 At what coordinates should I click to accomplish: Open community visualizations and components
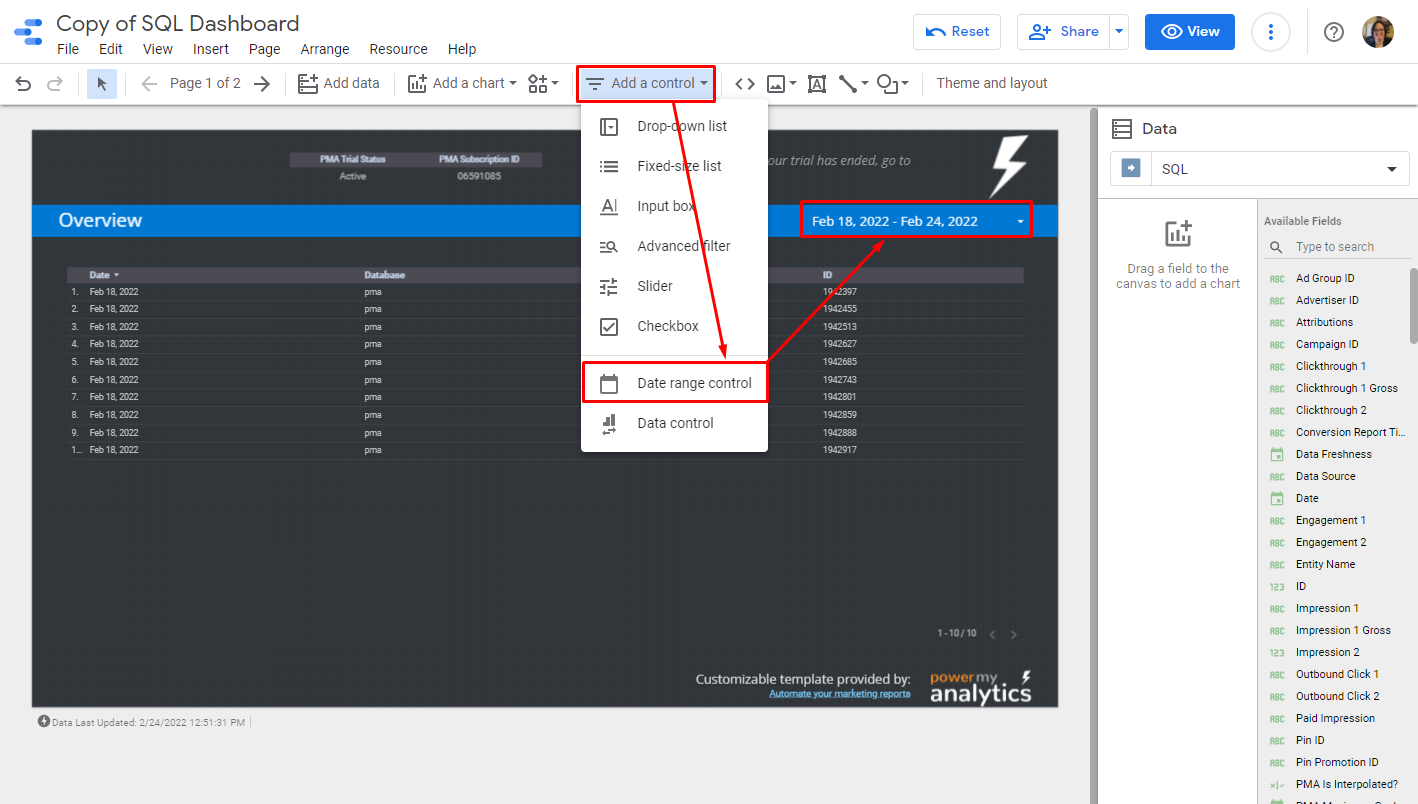544,84
